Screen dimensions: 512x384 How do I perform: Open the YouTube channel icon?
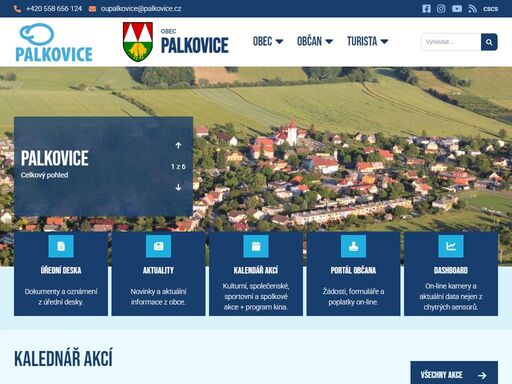[x=457, y=9]
